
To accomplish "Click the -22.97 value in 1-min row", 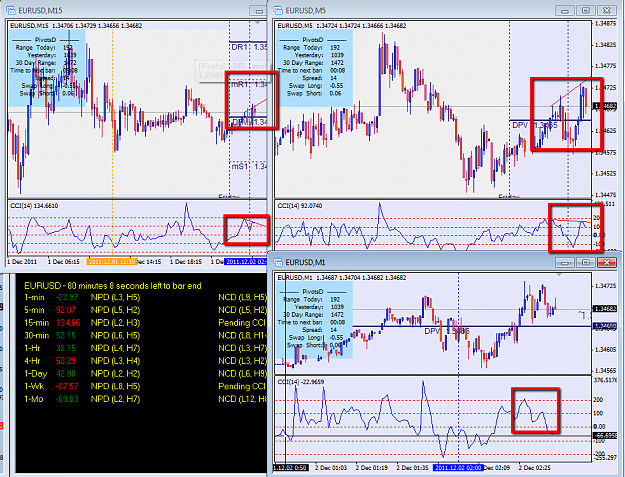I will pyautogui.click(x=67, y=297).
